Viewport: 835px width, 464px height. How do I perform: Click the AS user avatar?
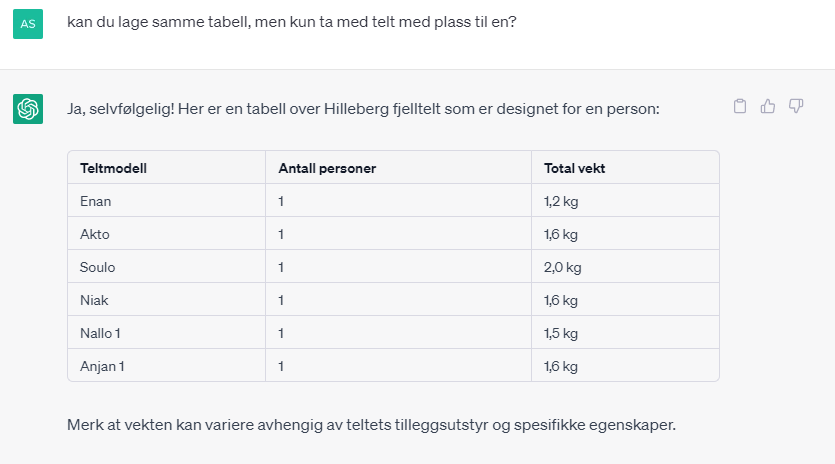(28, 24)
